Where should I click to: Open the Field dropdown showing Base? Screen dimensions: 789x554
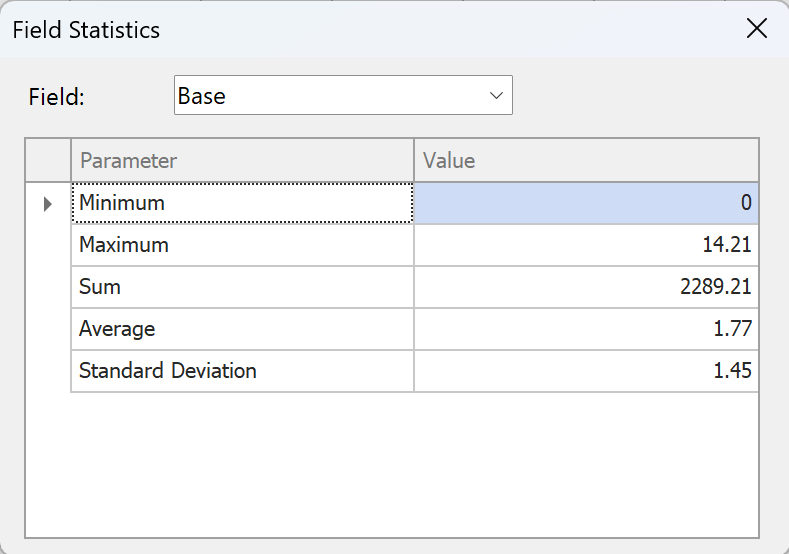point(342,96)
